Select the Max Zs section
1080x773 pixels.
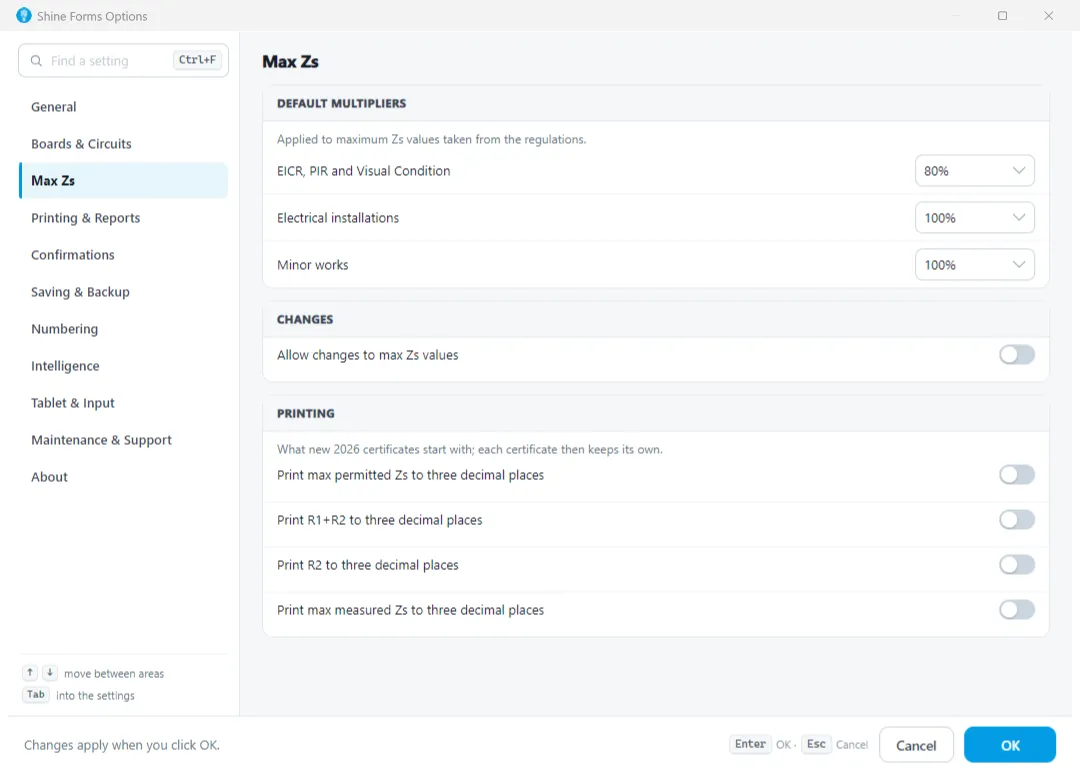coord(123,181)
